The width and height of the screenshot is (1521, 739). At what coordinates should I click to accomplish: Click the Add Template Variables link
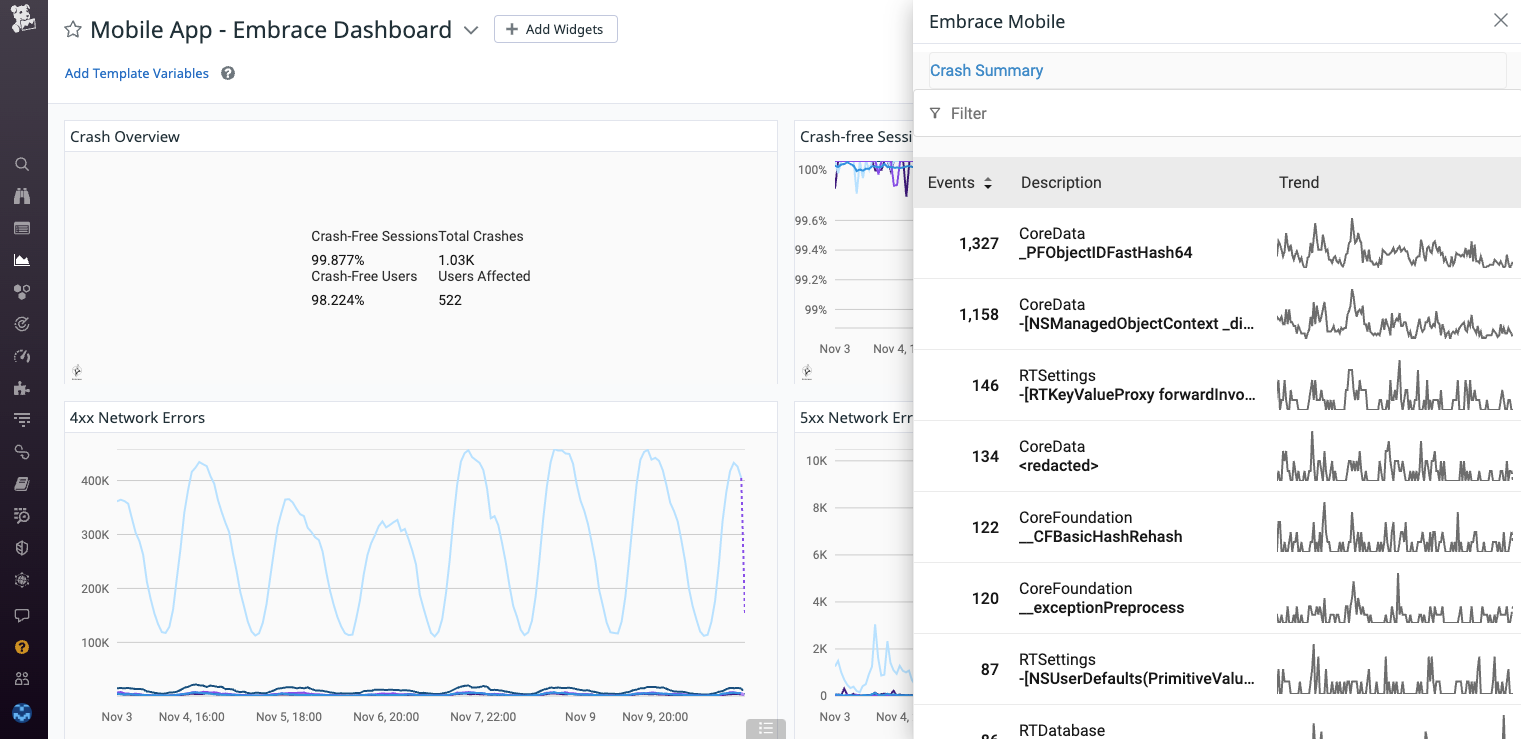(137, 73)
